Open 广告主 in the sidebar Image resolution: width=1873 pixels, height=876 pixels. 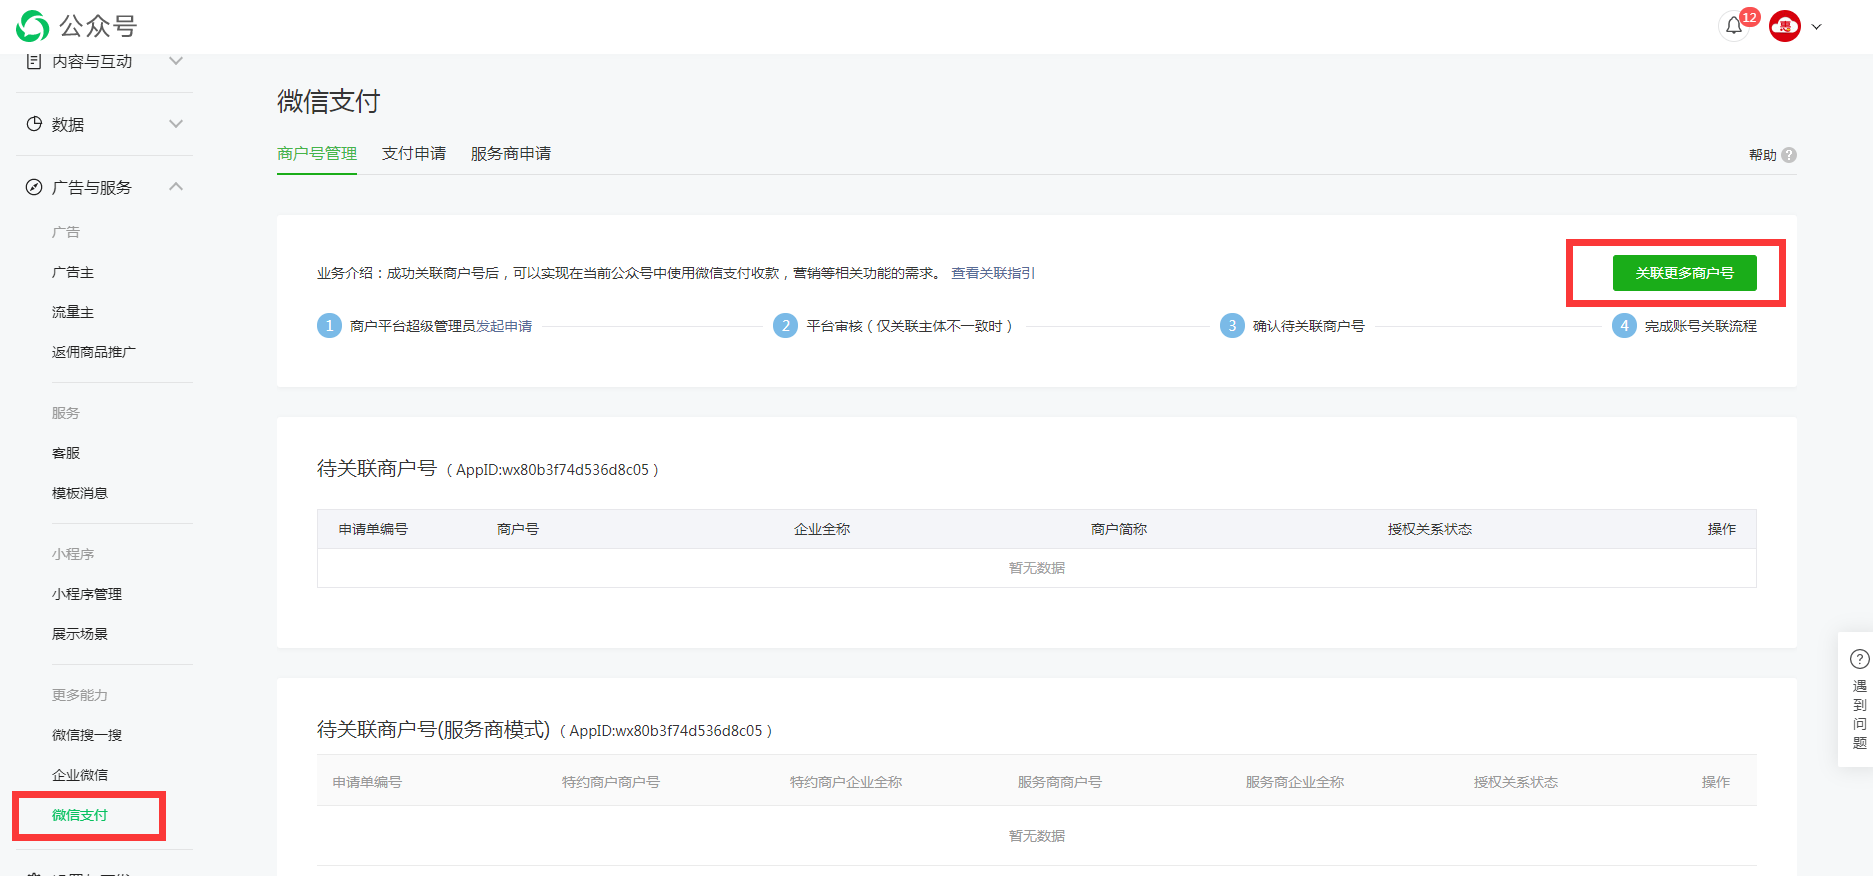click(x=73, y=272)
